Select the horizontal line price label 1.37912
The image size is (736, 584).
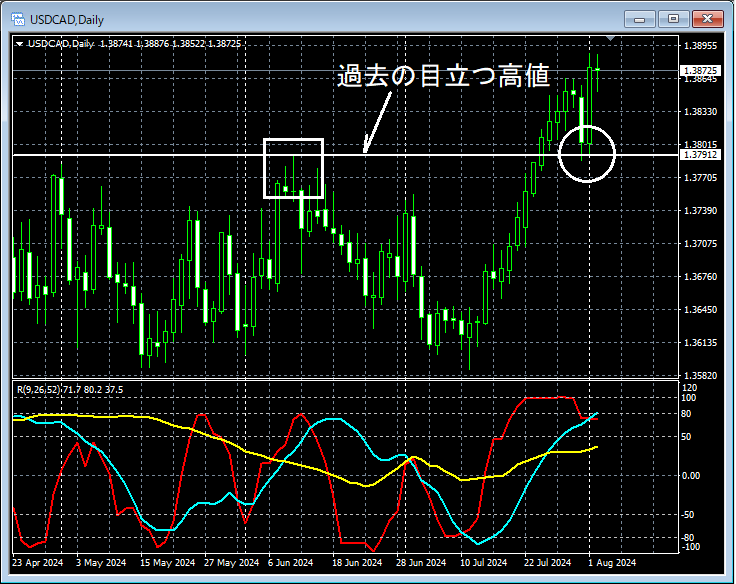click(x=700, y=154)
